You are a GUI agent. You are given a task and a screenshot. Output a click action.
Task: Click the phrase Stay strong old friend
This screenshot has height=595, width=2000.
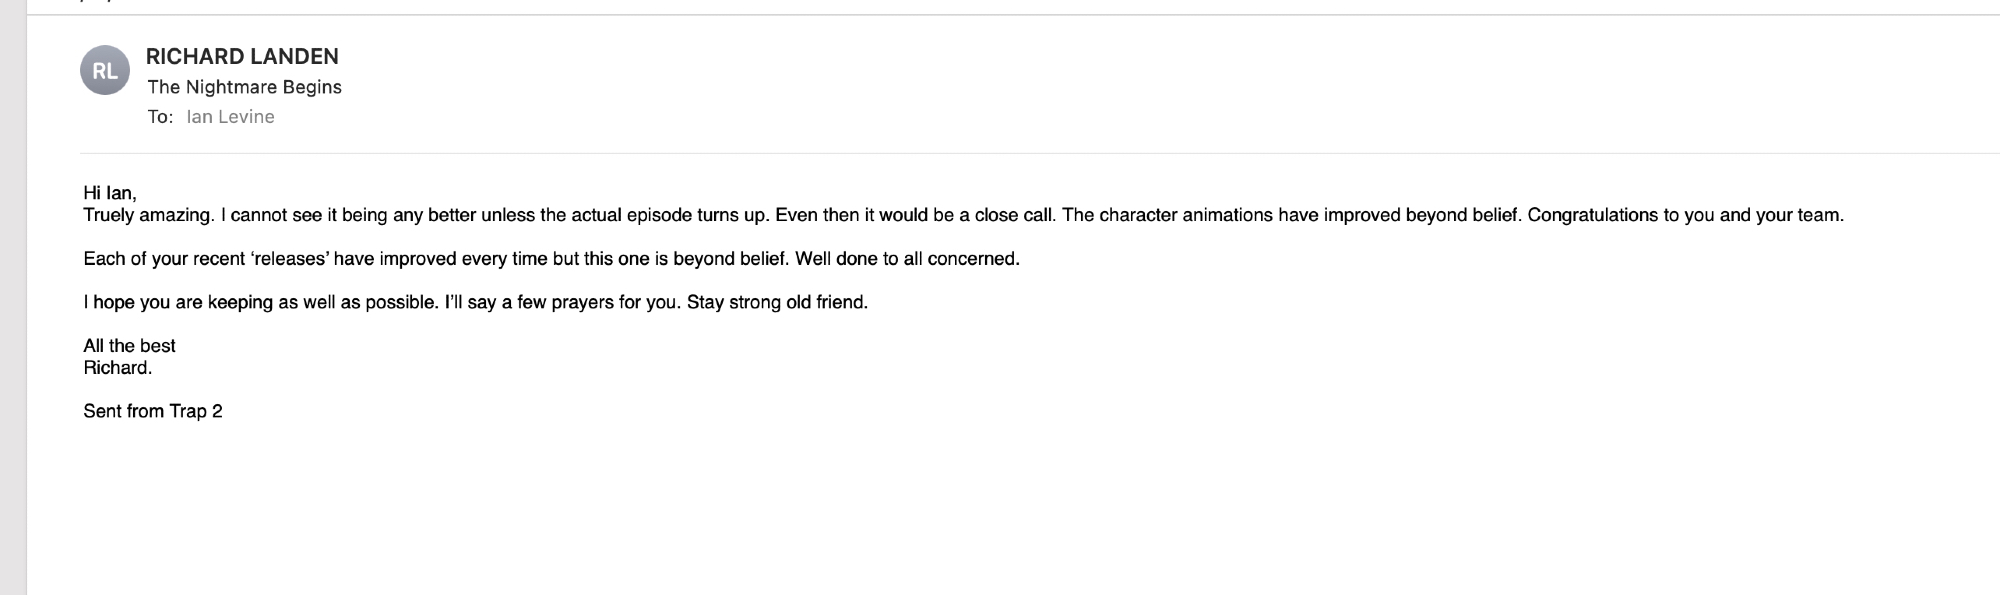point(777,302)
